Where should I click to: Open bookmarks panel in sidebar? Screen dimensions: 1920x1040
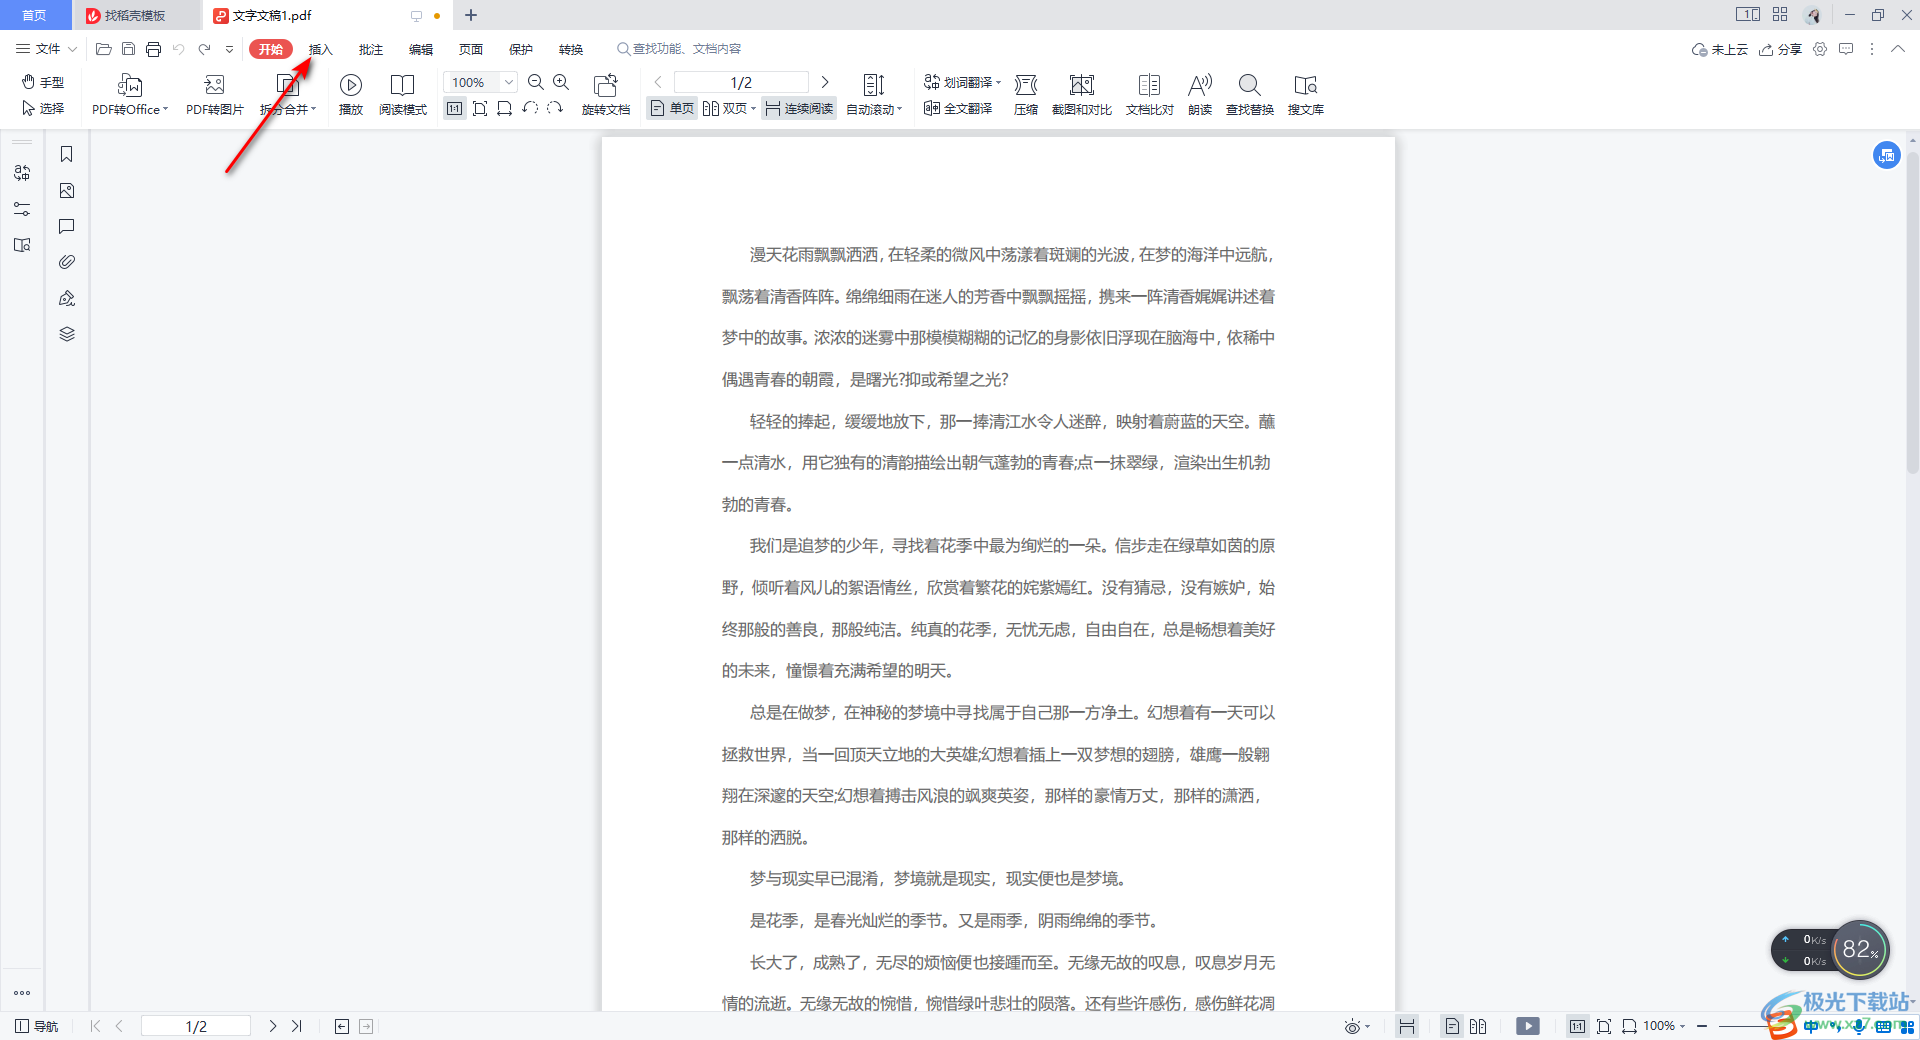67,154
